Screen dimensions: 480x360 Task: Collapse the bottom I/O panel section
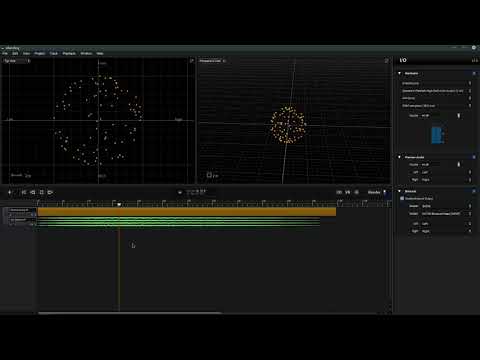(400, 191)
